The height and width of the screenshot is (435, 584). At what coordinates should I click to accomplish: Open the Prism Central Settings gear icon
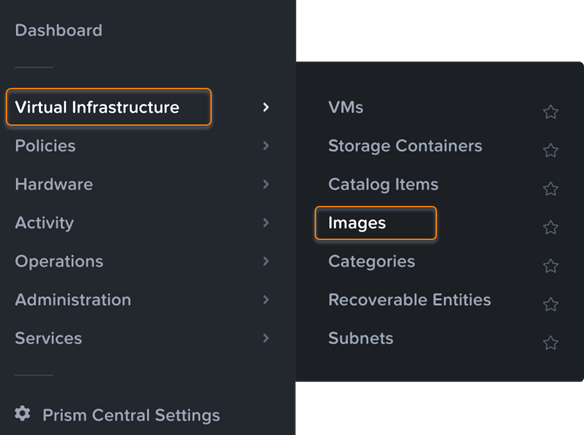(22, 414)
